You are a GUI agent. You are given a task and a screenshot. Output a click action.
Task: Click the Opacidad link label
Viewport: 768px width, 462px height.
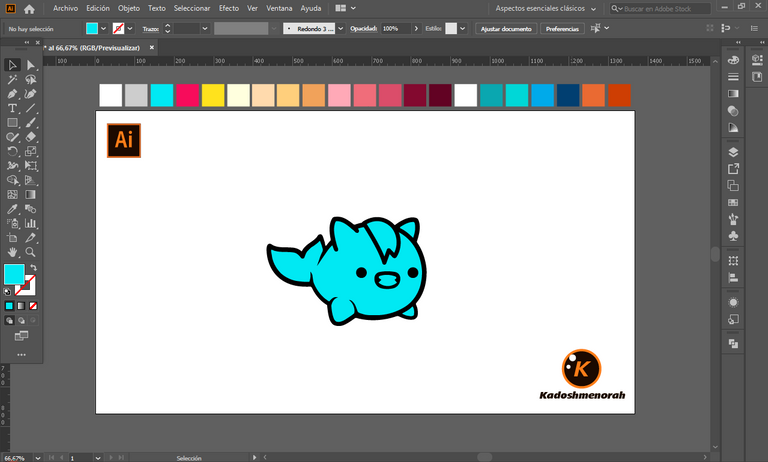pyautogui.click(x=363, y=28)
